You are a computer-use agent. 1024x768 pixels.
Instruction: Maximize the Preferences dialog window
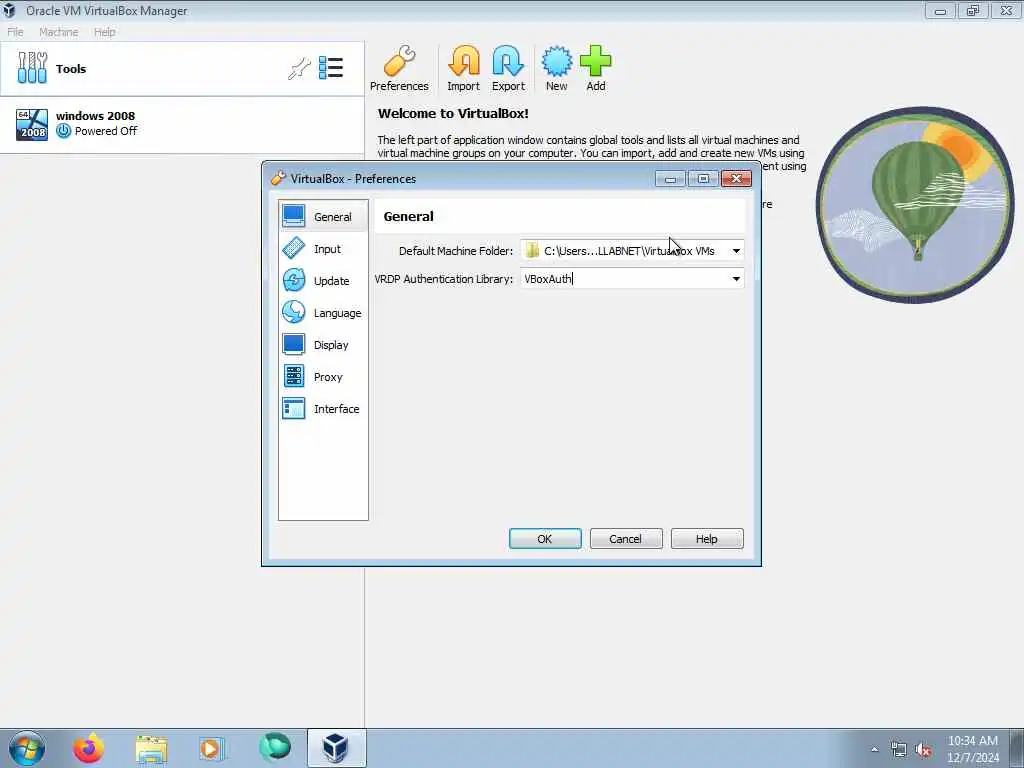coord(703,179)
